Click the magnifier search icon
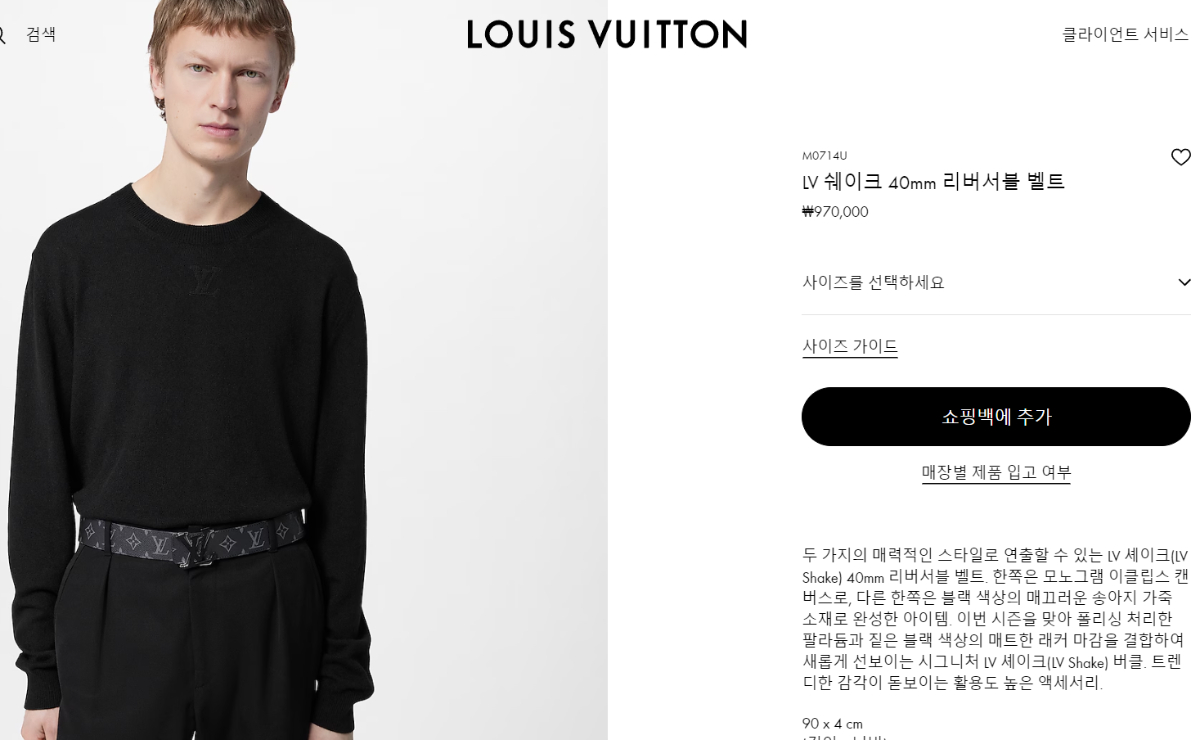This screenshot has width=1200, height=740. click(2, 35)
